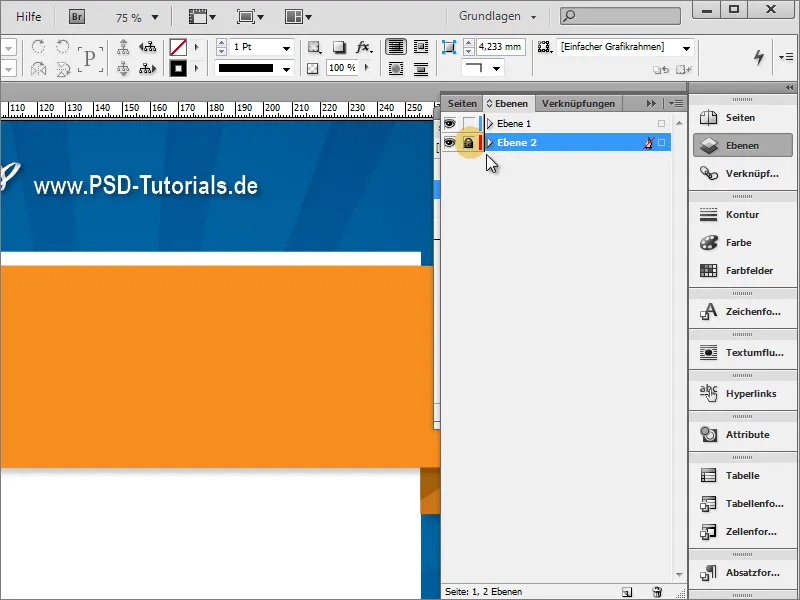This screenshot has width=800, height=600.
Task: Create a new layer with panel footer icon
Action: pos(627,592)
